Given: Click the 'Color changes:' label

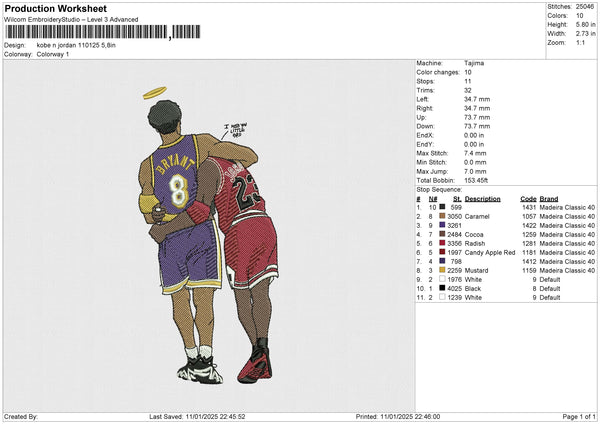Looking at the screenshot, I should pos(438,72).
